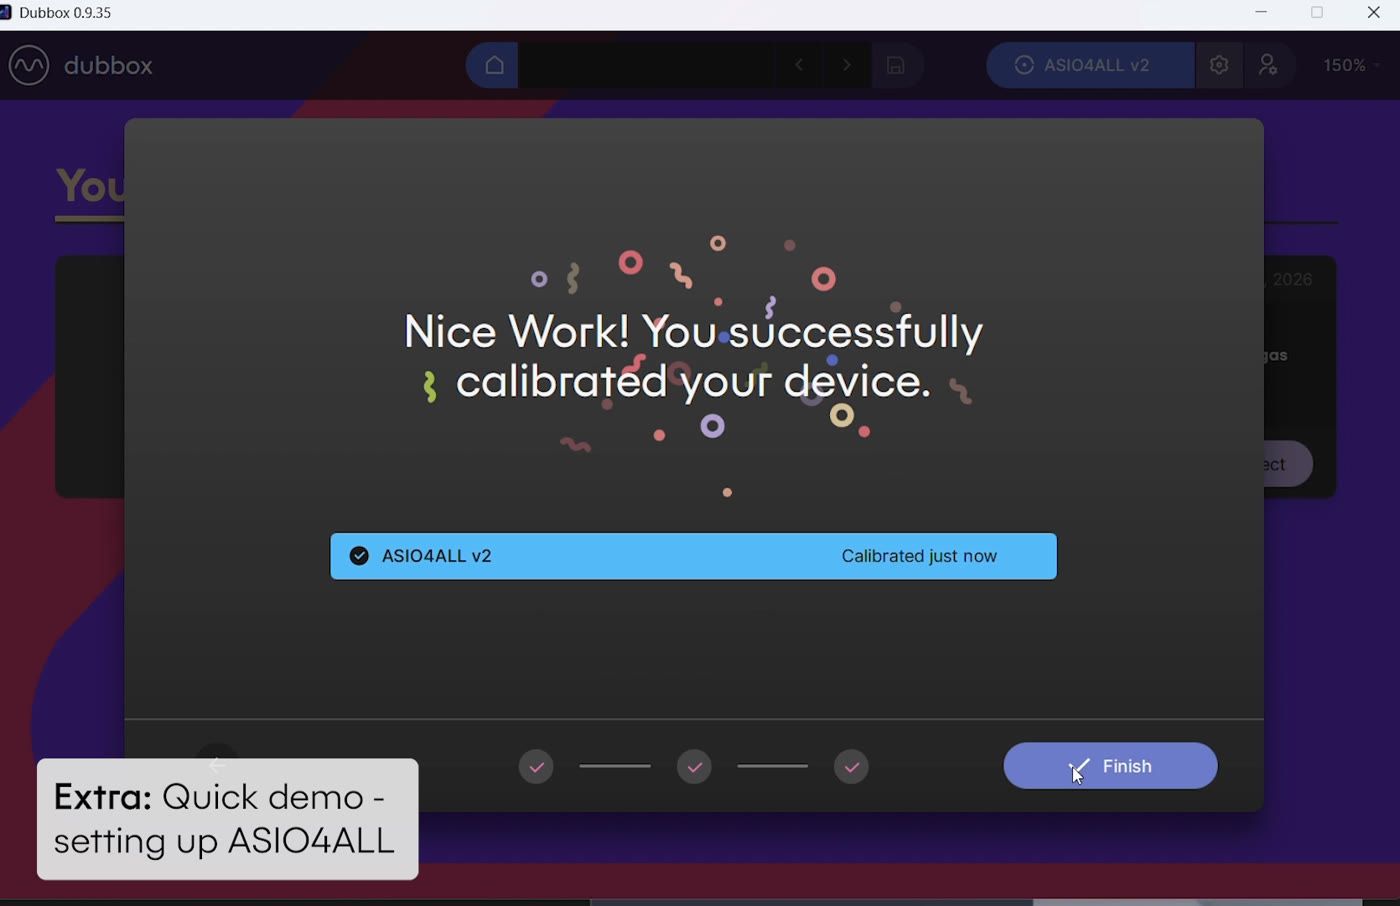1400x906 pixels.
Task: Open the ASIO4ALL v2 device selector
Action: pos(1090,65)
